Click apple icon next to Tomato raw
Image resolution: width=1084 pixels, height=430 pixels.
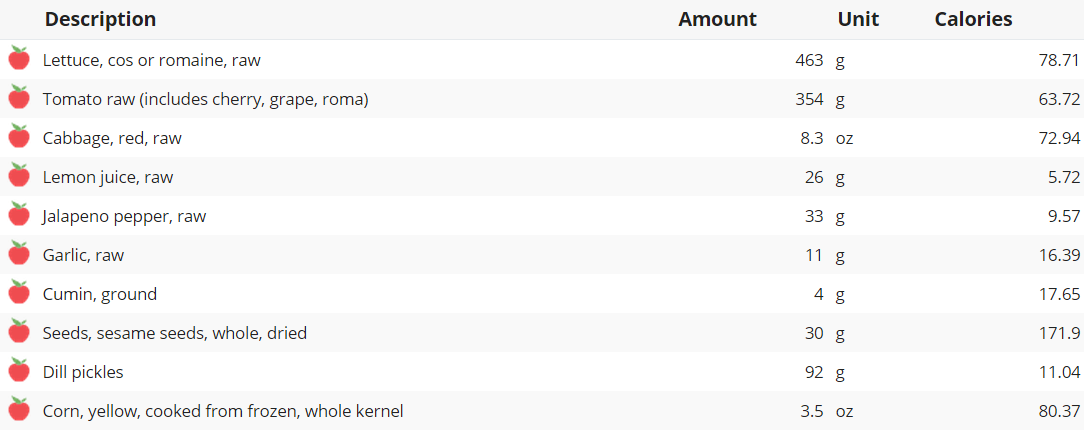(x=19, y=98)
